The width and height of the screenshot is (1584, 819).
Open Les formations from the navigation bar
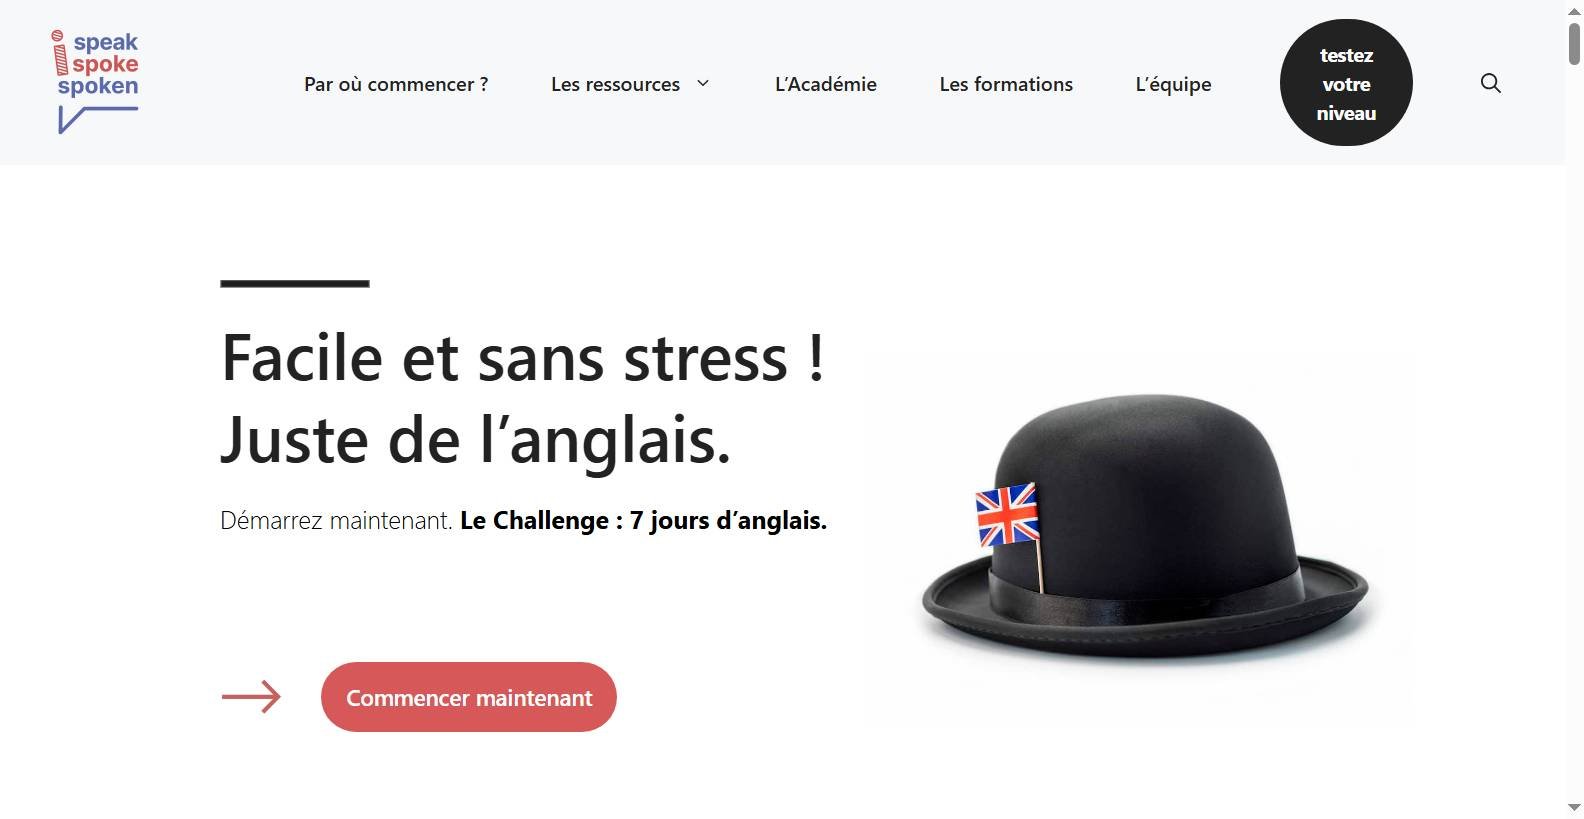pyautogui.click(x=1006, y=84)
